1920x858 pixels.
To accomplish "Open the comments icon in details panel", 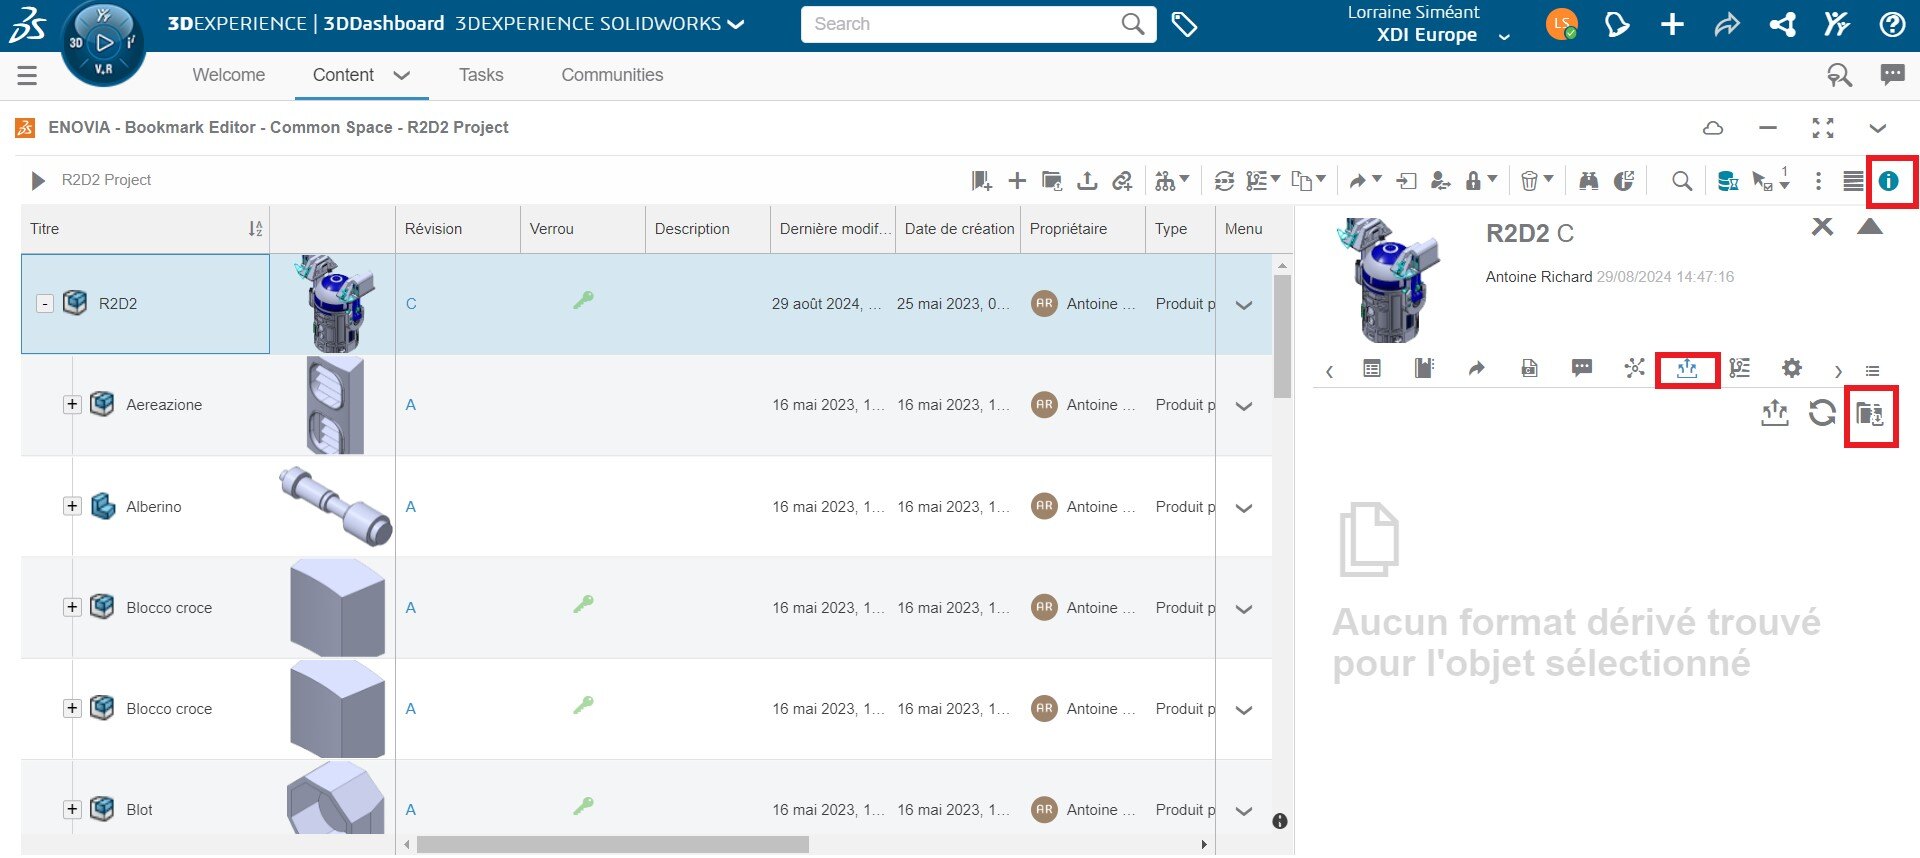I will point(1581,369).
